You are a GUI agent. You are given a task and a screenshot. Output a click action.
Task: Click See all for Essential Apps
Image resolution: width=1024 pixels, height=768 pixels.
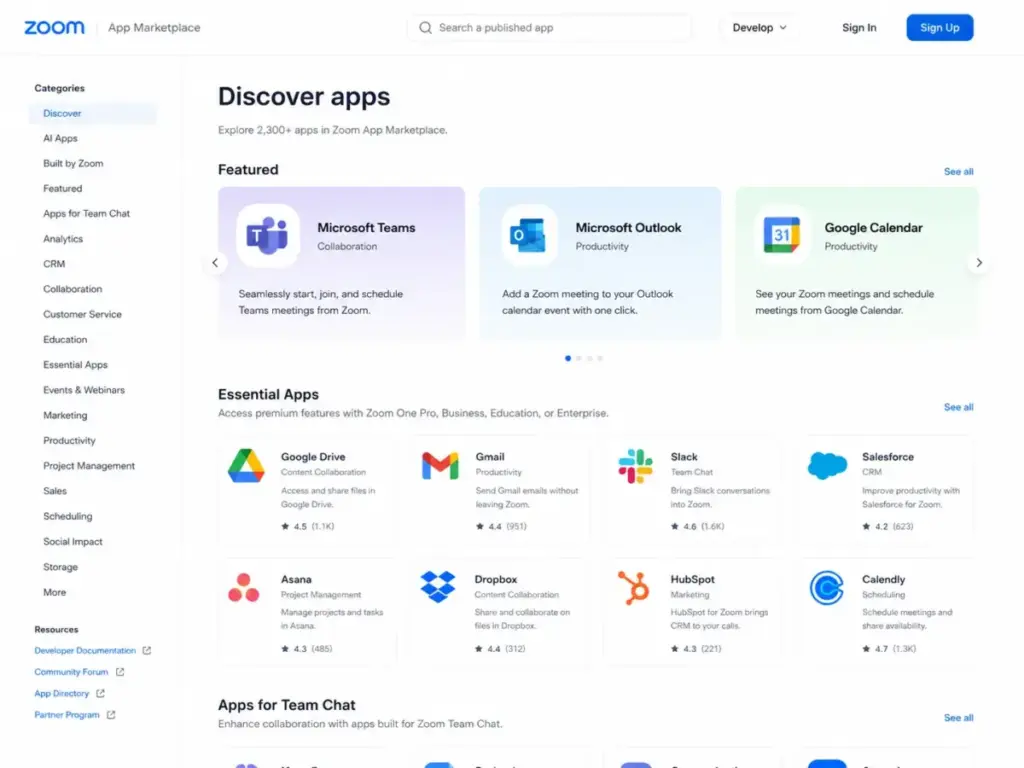[x=958, y=407]
